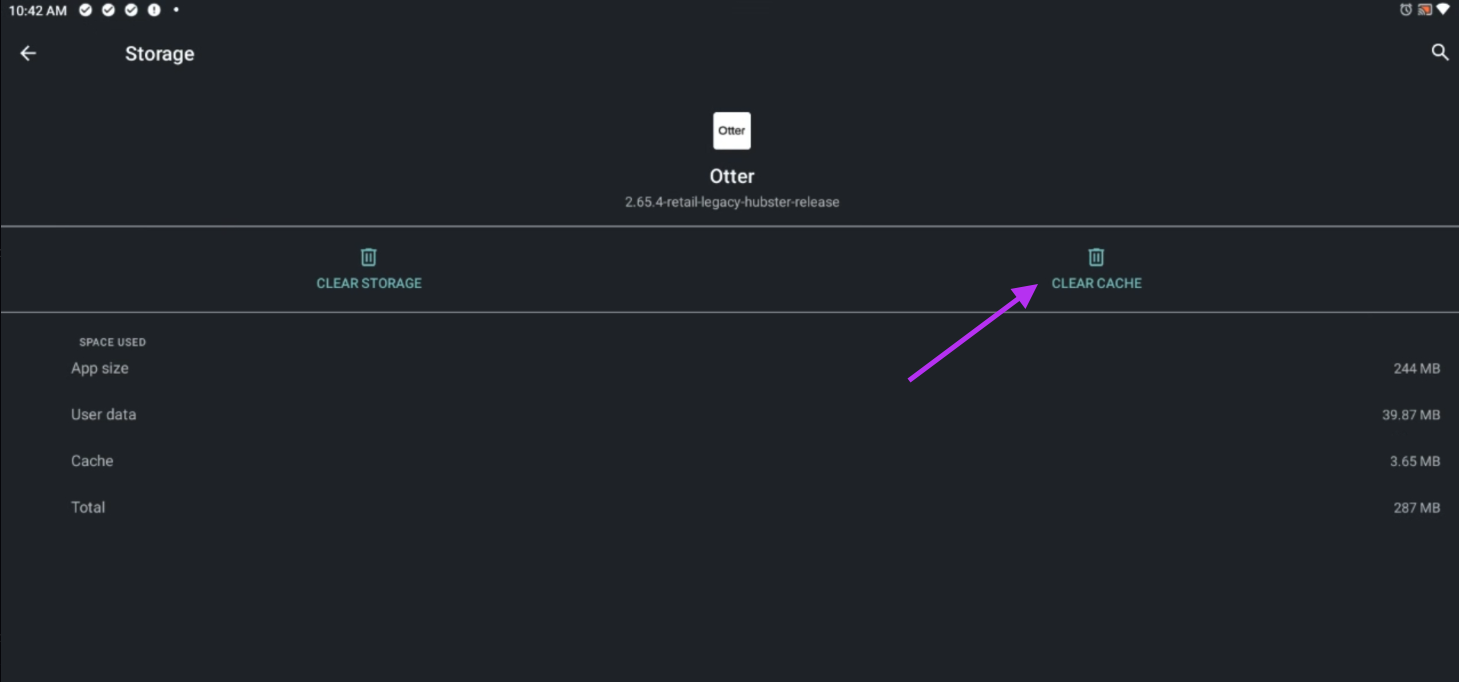Select the Total row label

point(88,507)
